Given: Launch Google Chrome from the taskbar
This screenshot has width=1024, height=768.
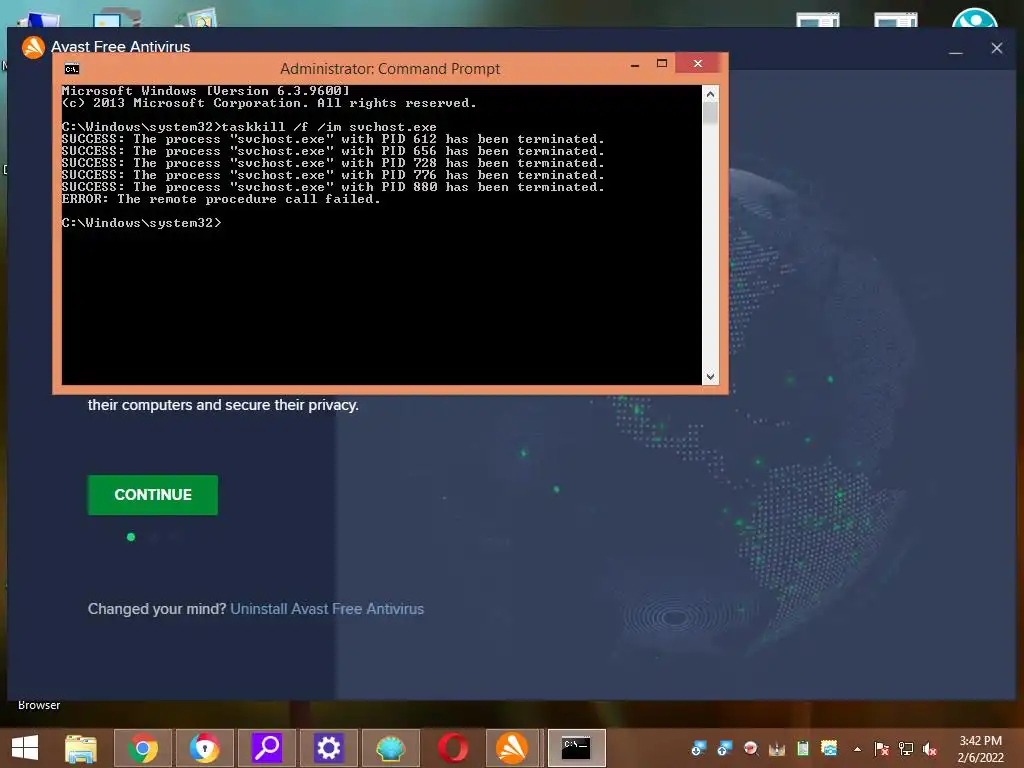Looking at the screenshot, I should (143, 748).
